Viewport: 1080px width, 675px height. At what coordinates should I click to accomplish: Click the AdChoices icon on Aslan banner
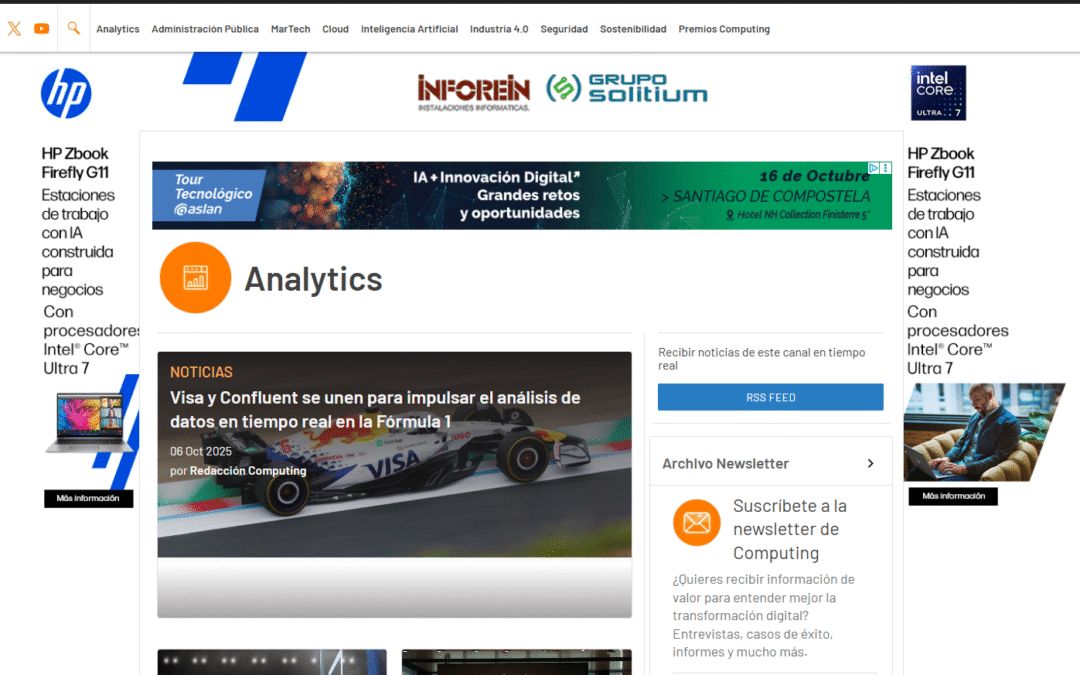point(873,169)
